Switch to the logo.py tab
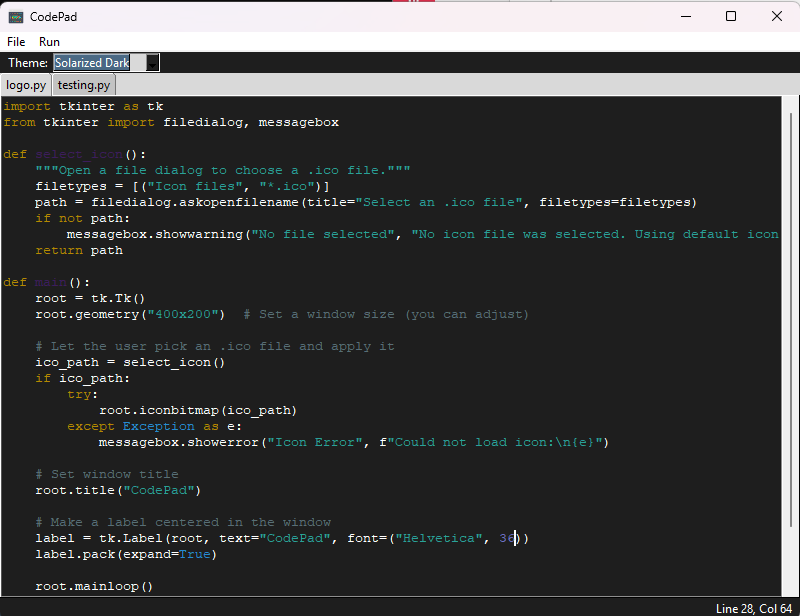 [26, 85]
